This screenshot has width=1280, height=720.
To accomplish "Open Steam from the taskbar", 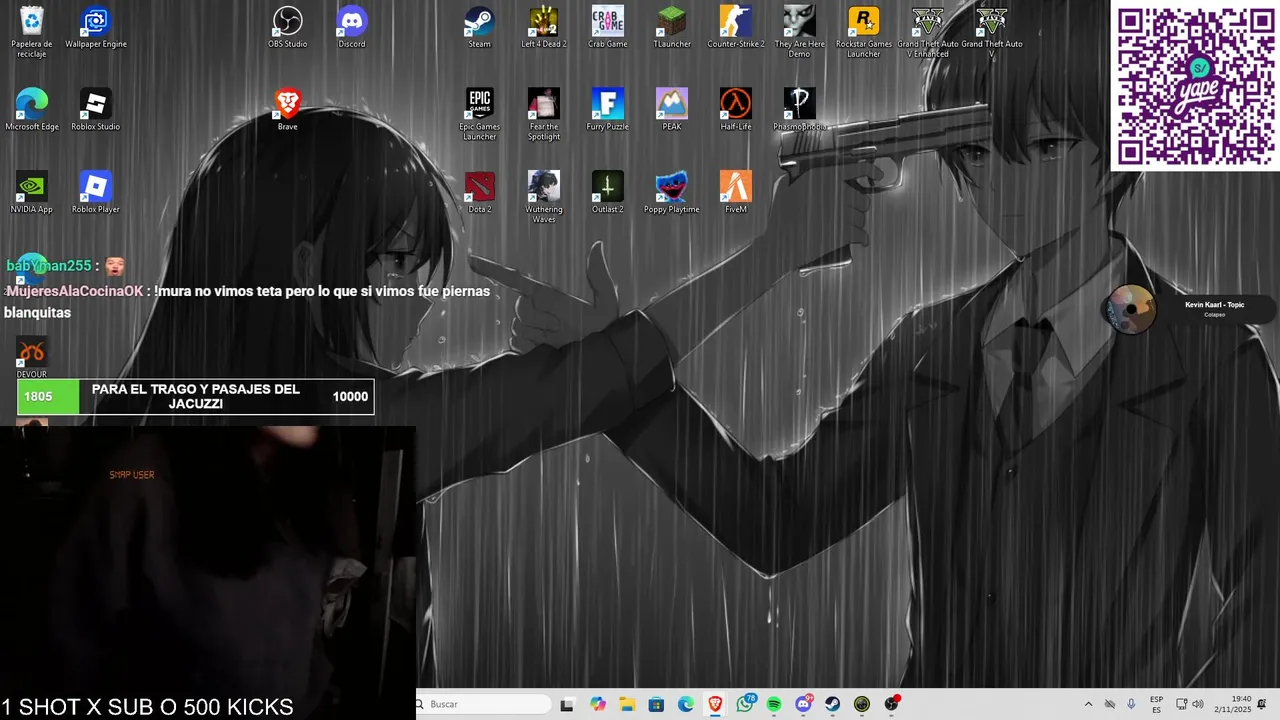I will tap(832, 704).
